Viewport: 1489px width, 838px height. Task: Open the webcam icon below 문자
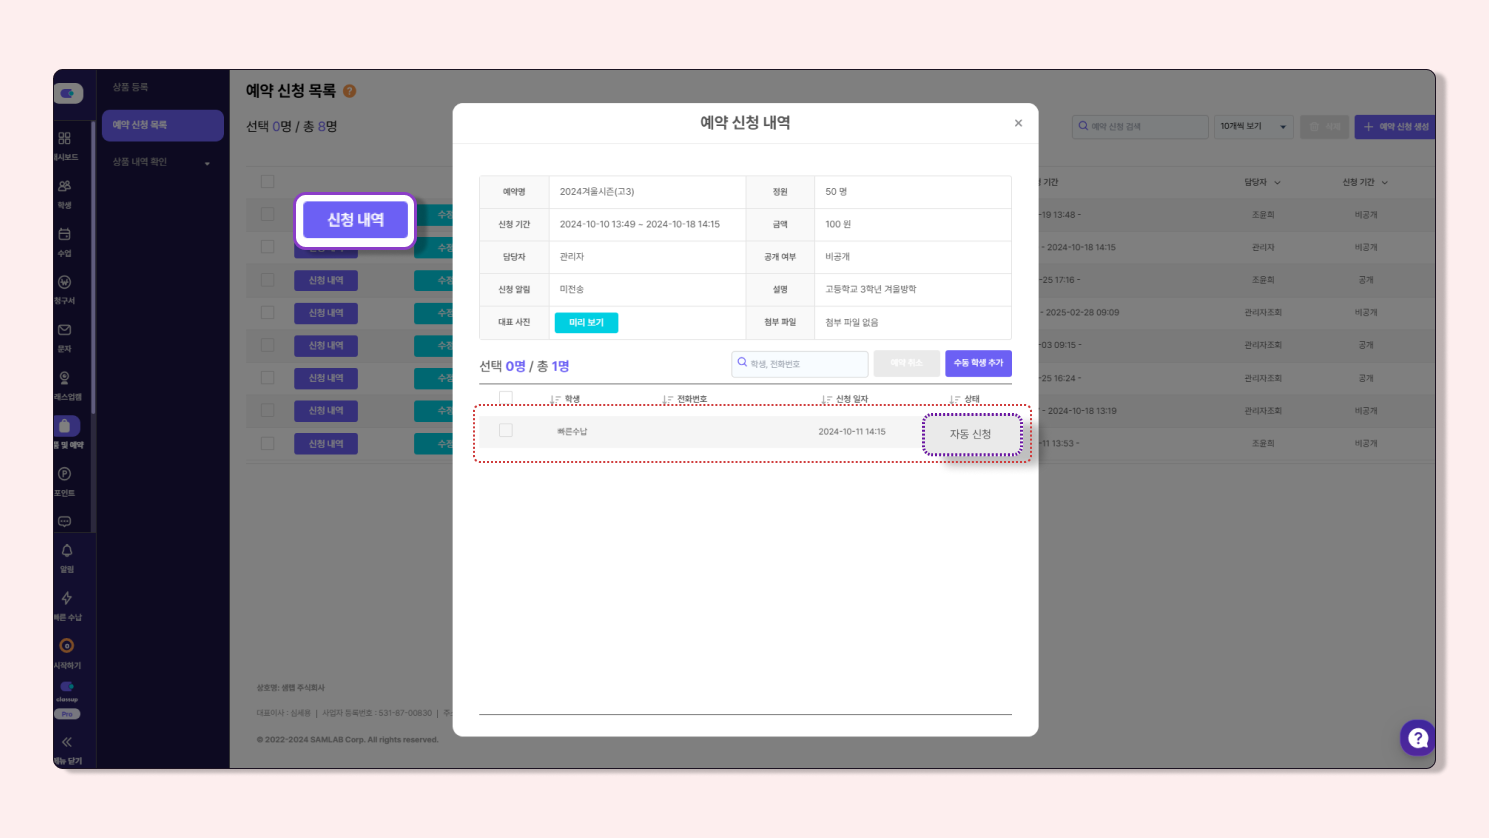[65, 378]
